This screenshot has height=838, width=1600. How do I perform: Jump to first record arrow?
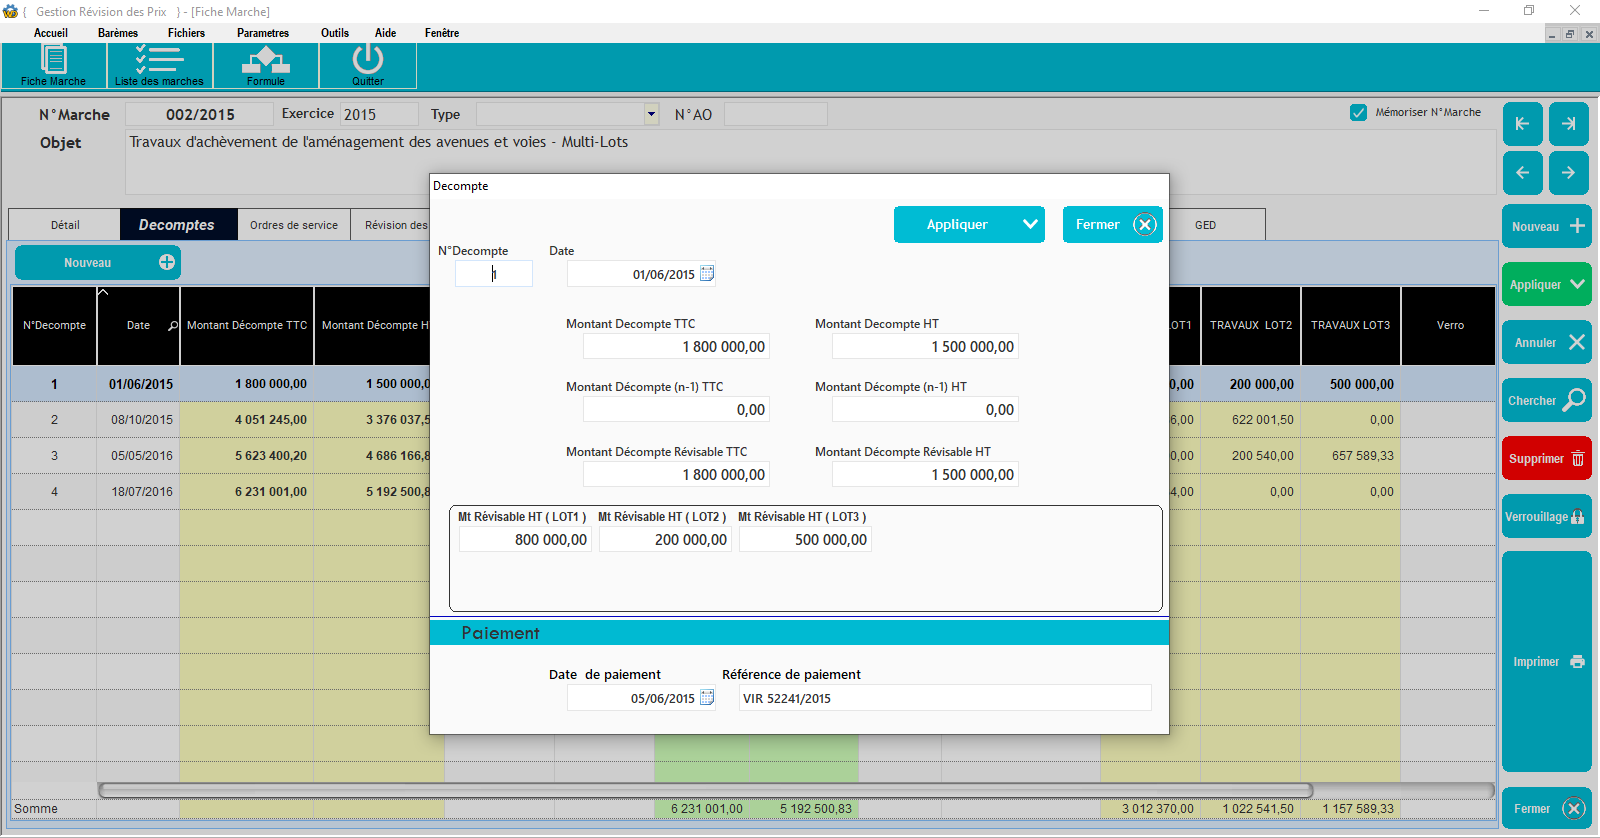pyautogui.click(x=1522, y=124)
